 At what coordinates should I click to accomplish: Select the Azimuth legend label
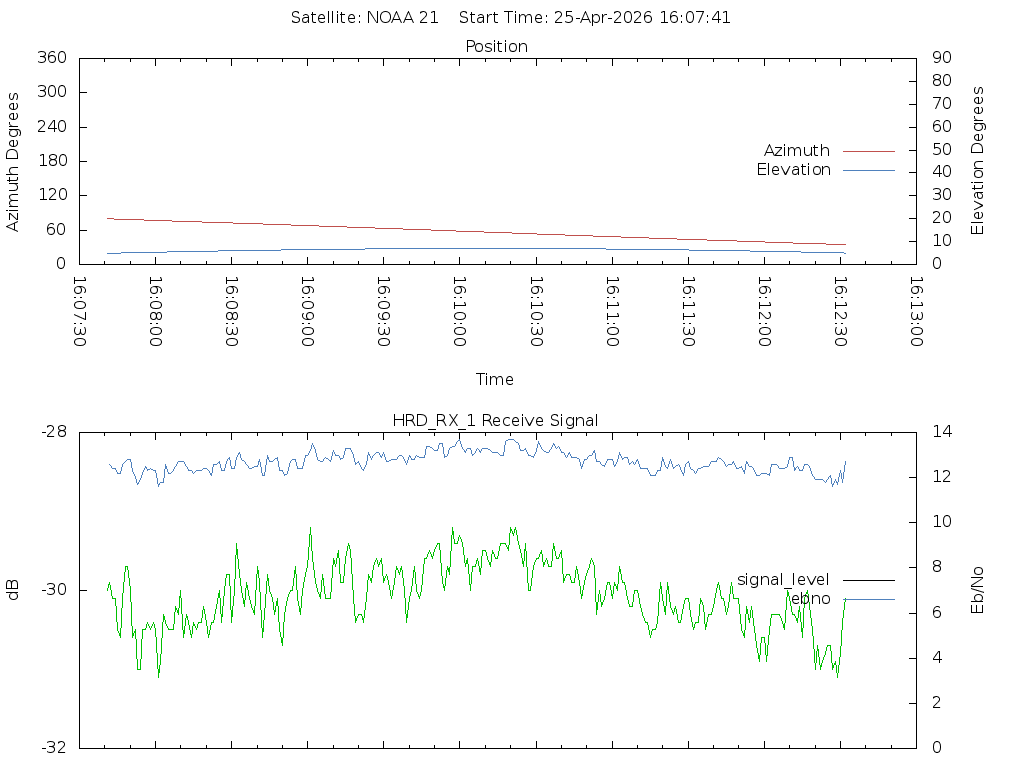[x=797, y=151]
